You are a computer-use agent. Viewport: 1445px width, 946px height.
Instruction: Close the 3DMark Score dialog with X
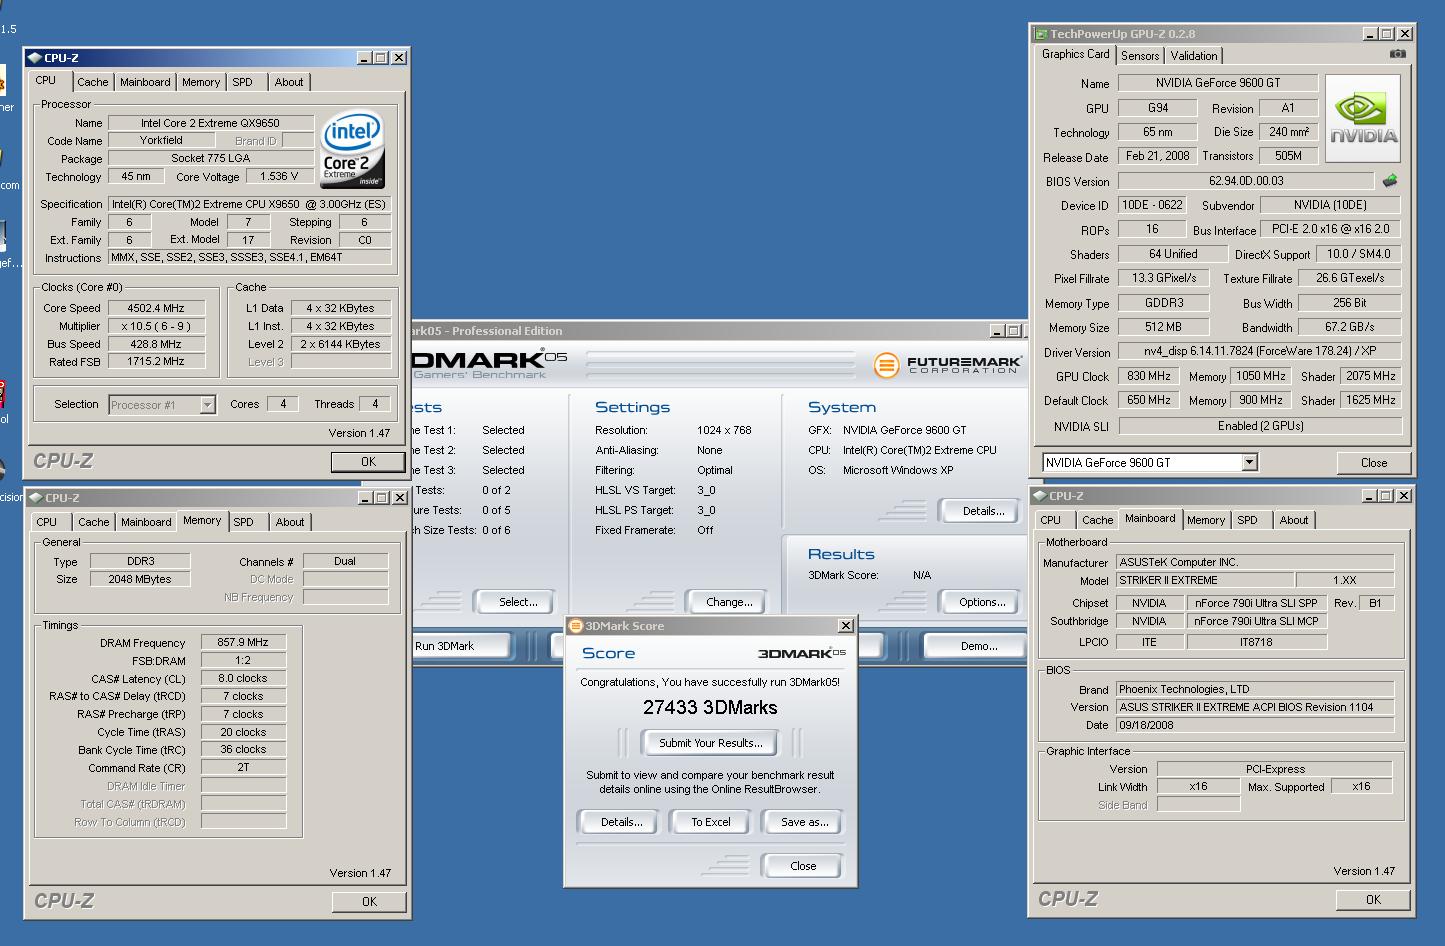click(x=845, y=626)
